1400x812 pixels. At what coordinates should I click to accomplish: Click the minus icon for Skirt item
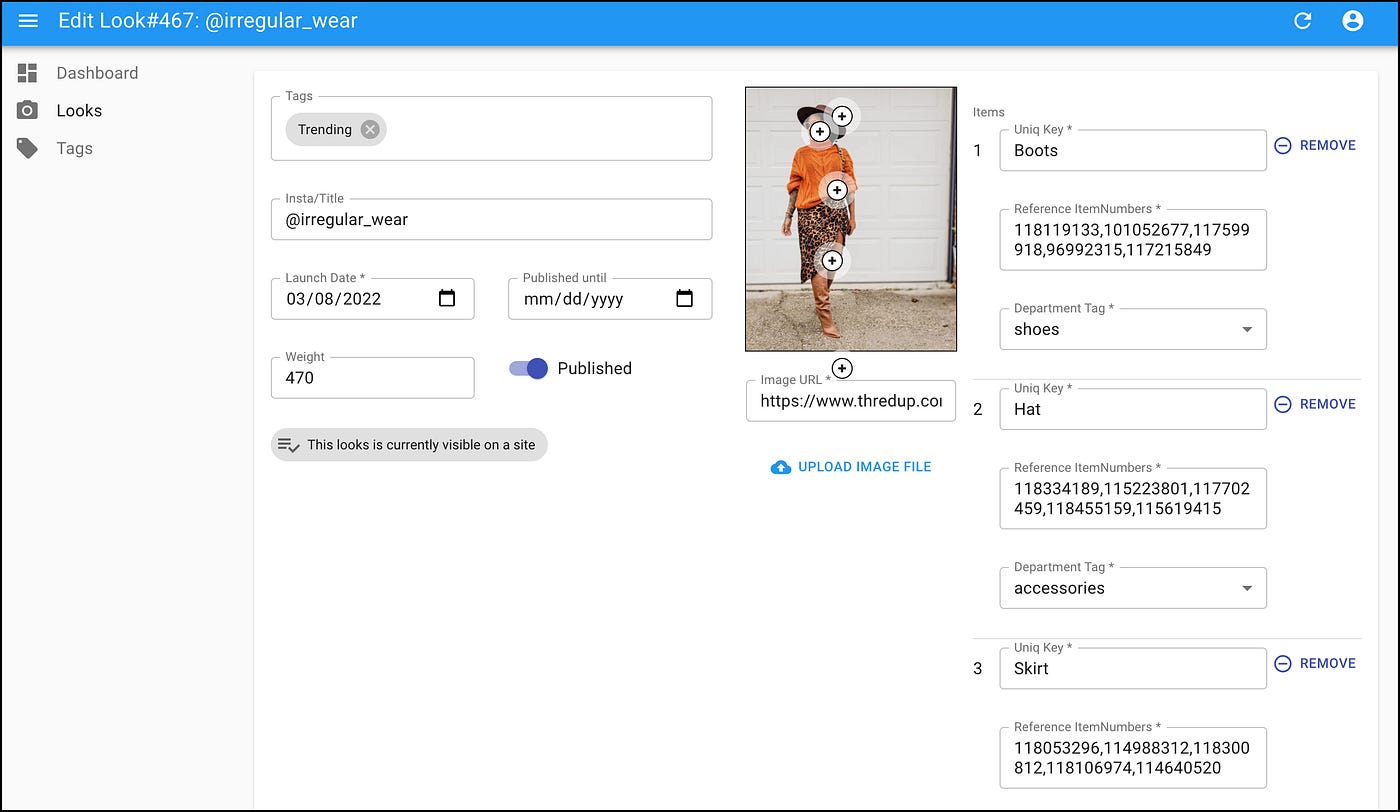pos(1283,663)
